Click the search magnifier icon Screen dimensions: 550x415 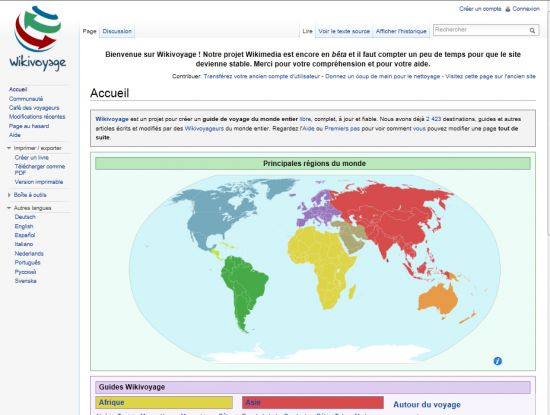coord(532,31)
